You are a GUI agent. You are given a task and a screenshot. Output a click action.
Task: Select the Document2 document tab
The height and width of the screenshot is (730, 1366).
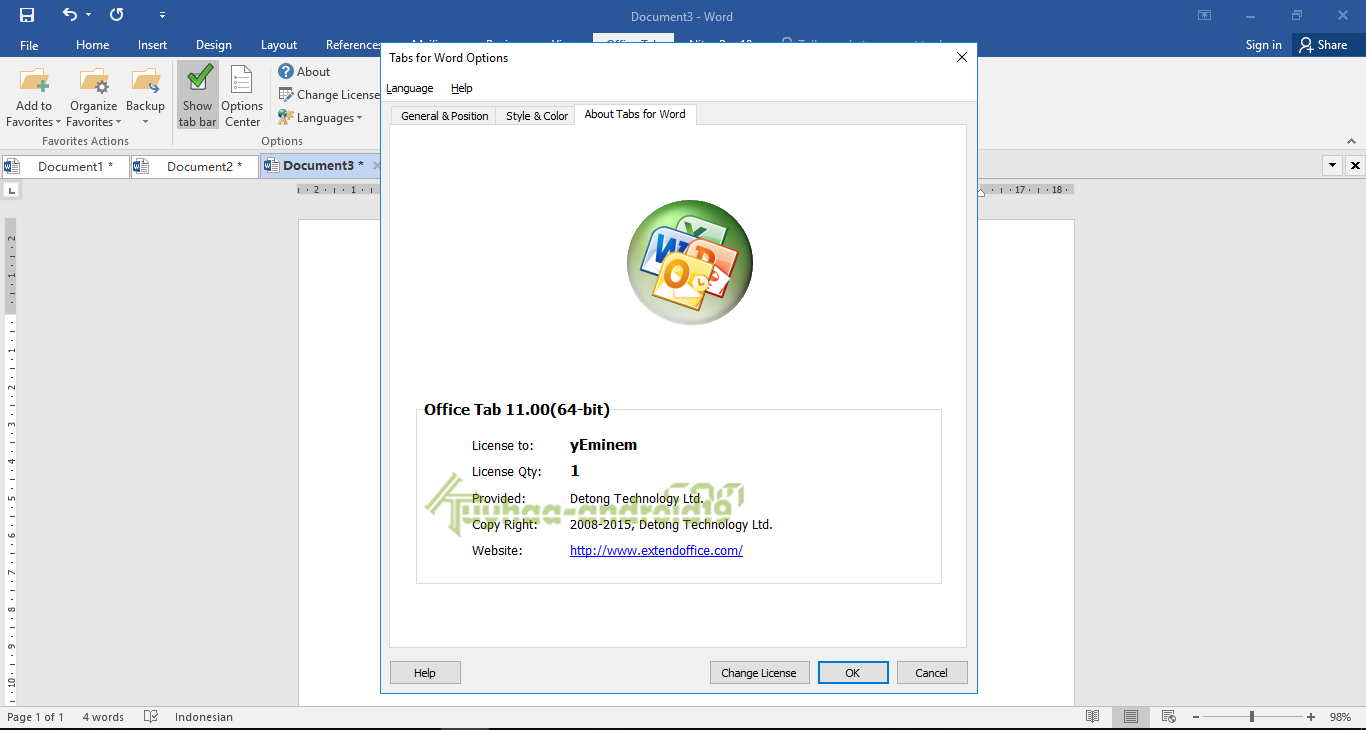pyautogui.click(x=195, y=167)
